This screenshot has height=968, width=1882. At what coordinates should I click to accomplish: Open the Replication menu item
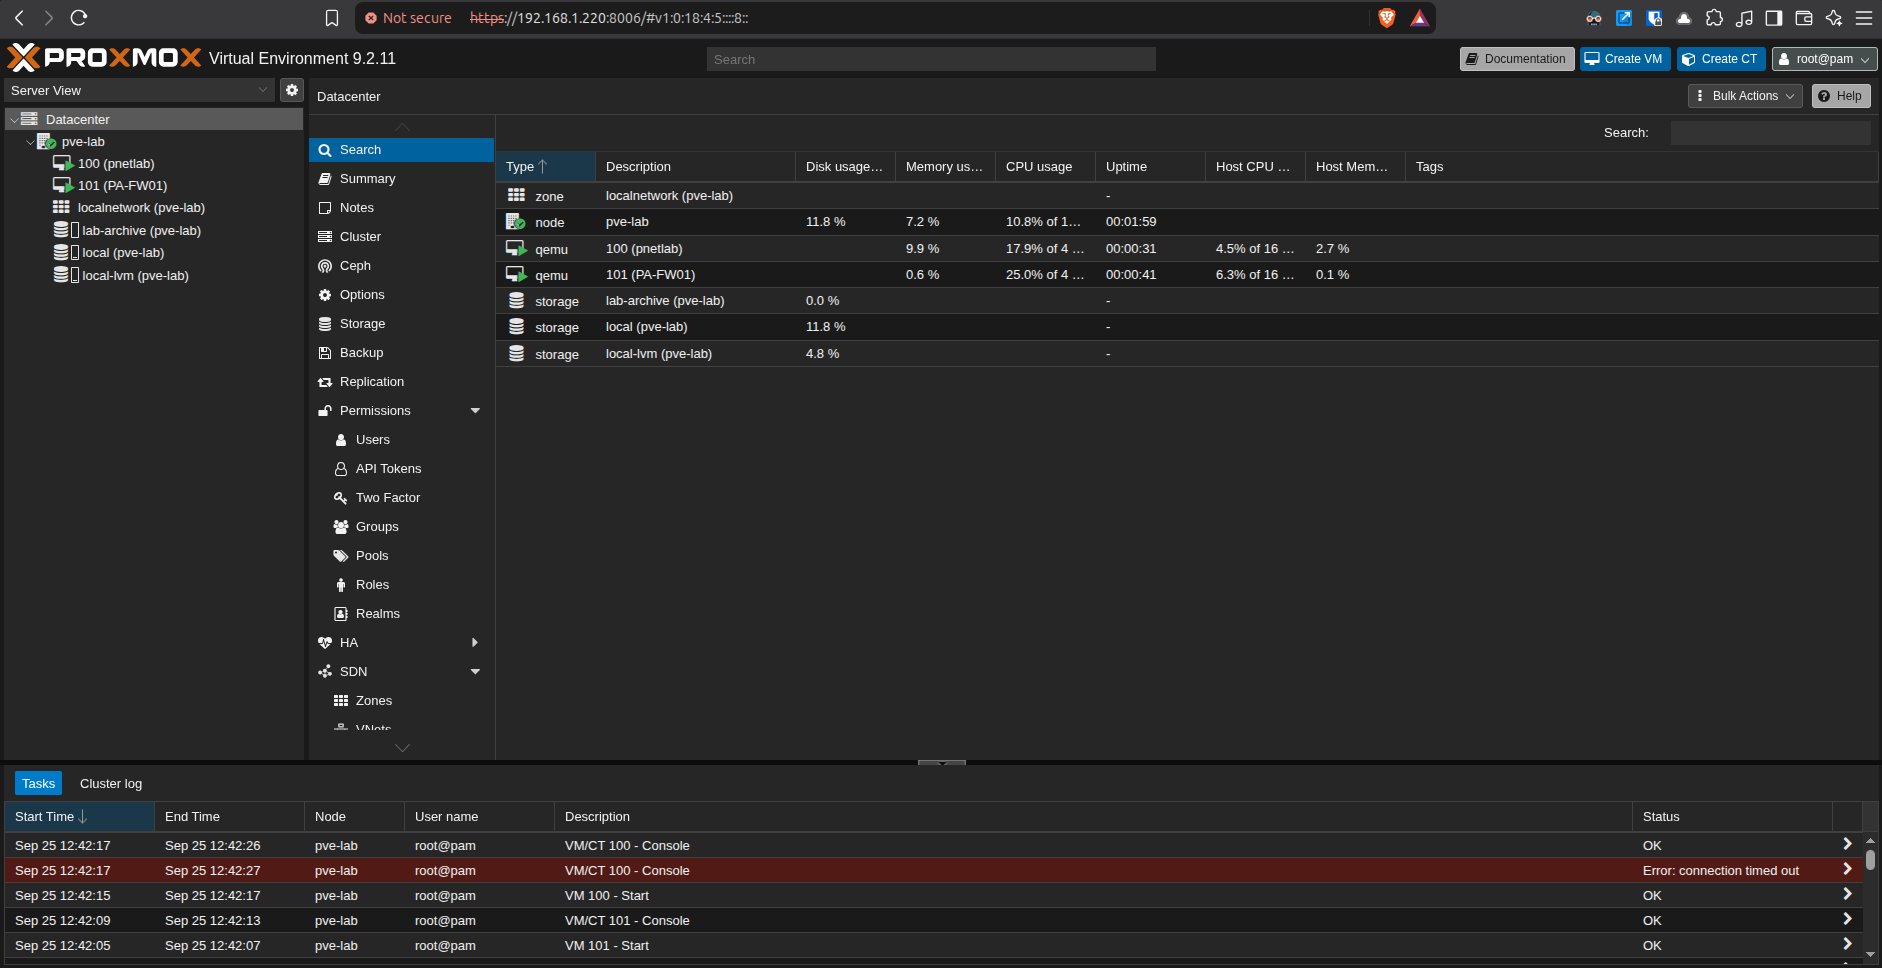click(401, 382)
